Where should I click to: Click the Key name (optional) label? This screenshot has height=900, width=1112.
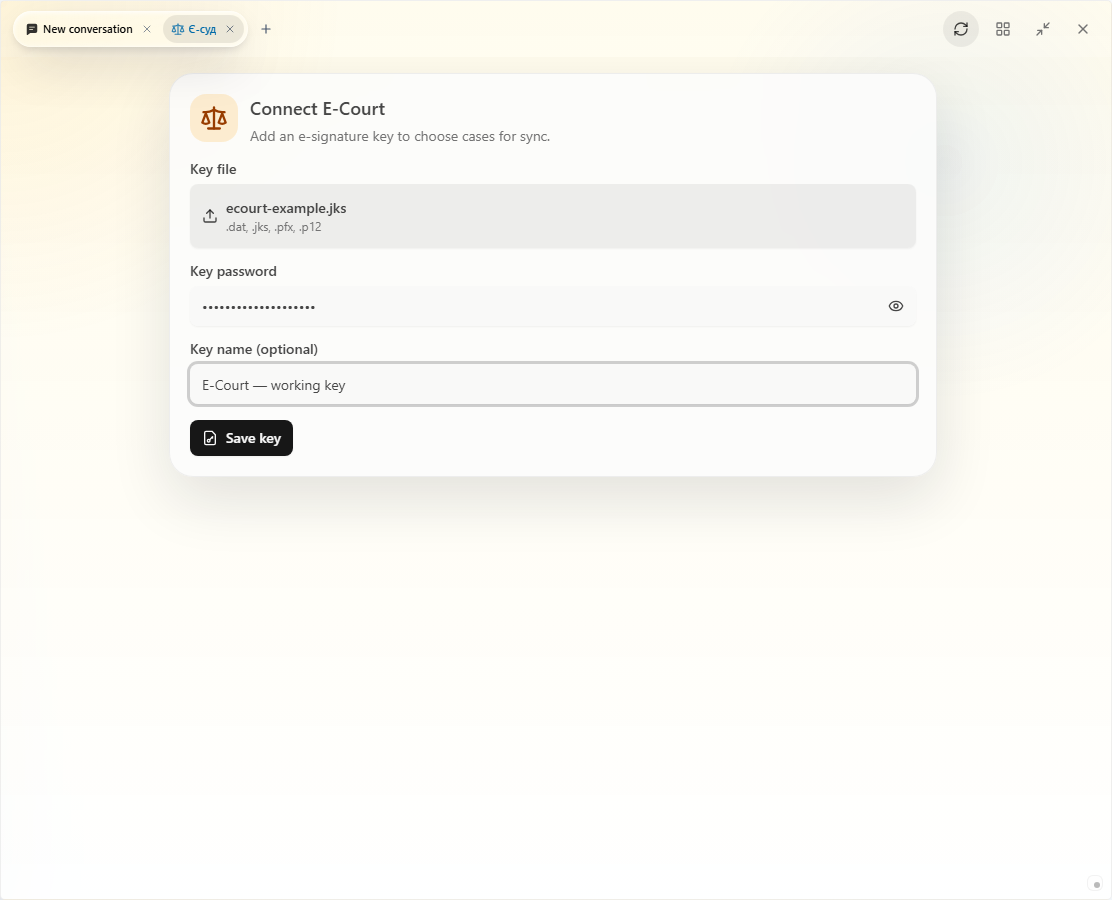(x=254, y=349)
